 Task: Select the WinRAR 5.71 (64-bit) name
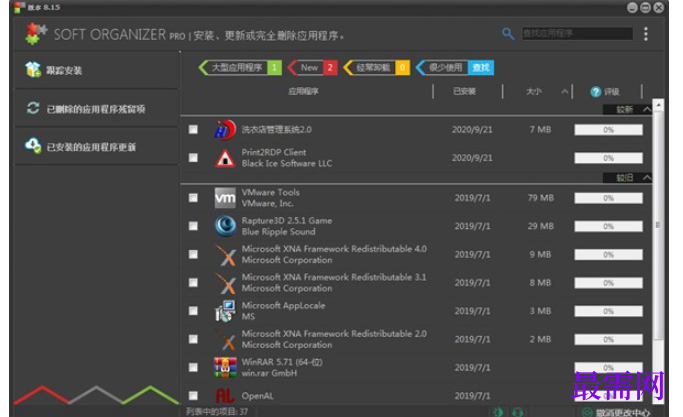point(282,362)
